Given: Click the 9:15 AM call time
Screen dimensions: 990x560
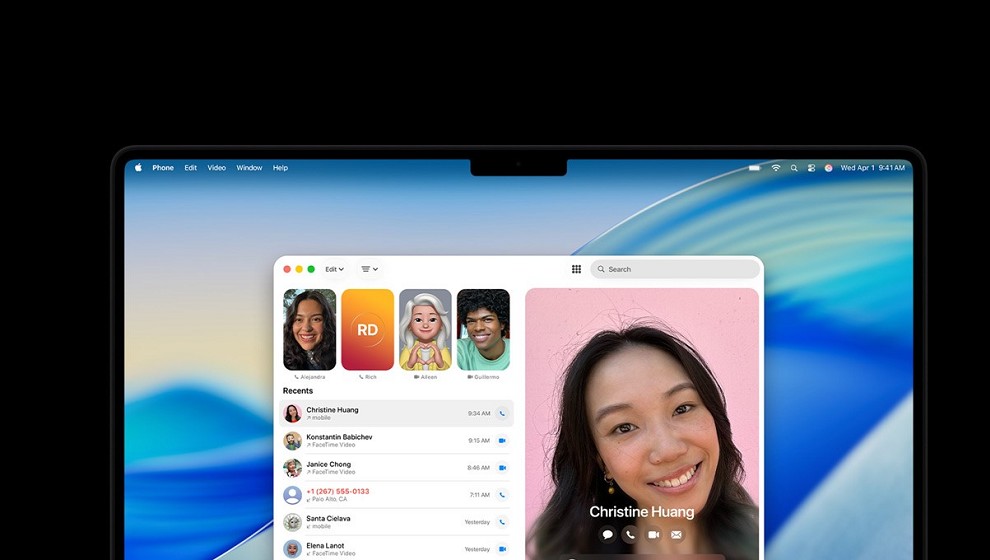Looking at the screenshot, I should [x=479, y=441].
